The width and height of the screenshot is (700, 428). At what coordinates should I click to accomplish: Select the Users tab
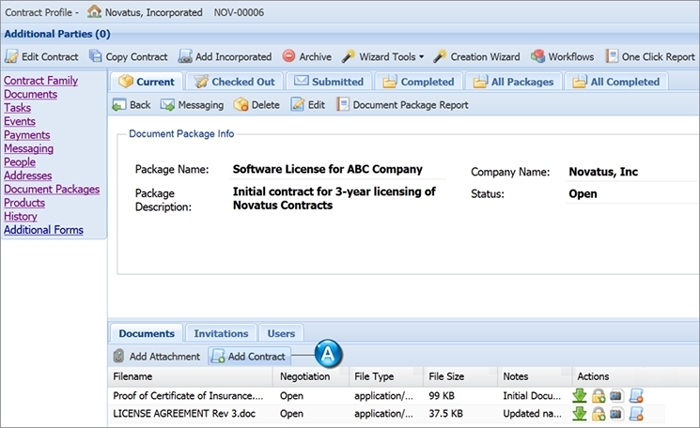click(x=281, y=333)
